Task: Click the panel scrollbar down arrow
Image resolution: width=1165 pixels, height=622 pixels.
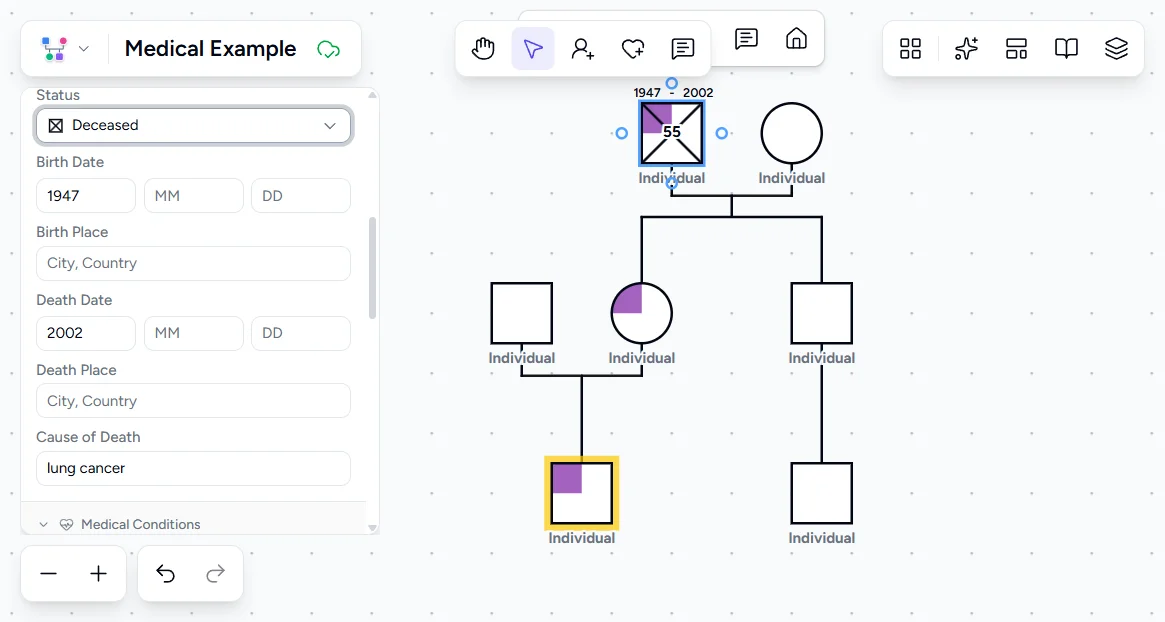Action: [x=372, y=528]
